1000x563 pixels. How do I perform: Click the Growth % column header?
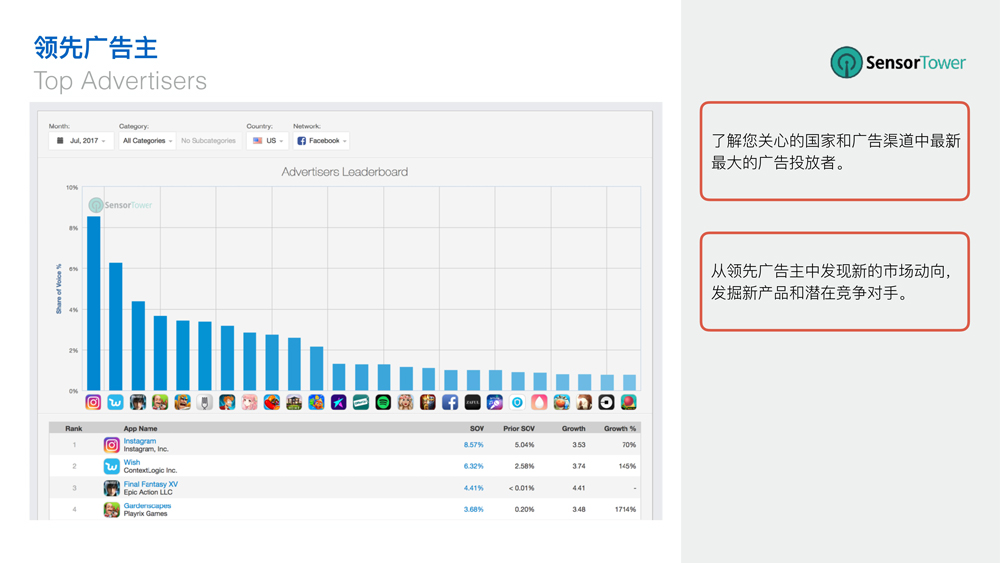pos(620,428)
